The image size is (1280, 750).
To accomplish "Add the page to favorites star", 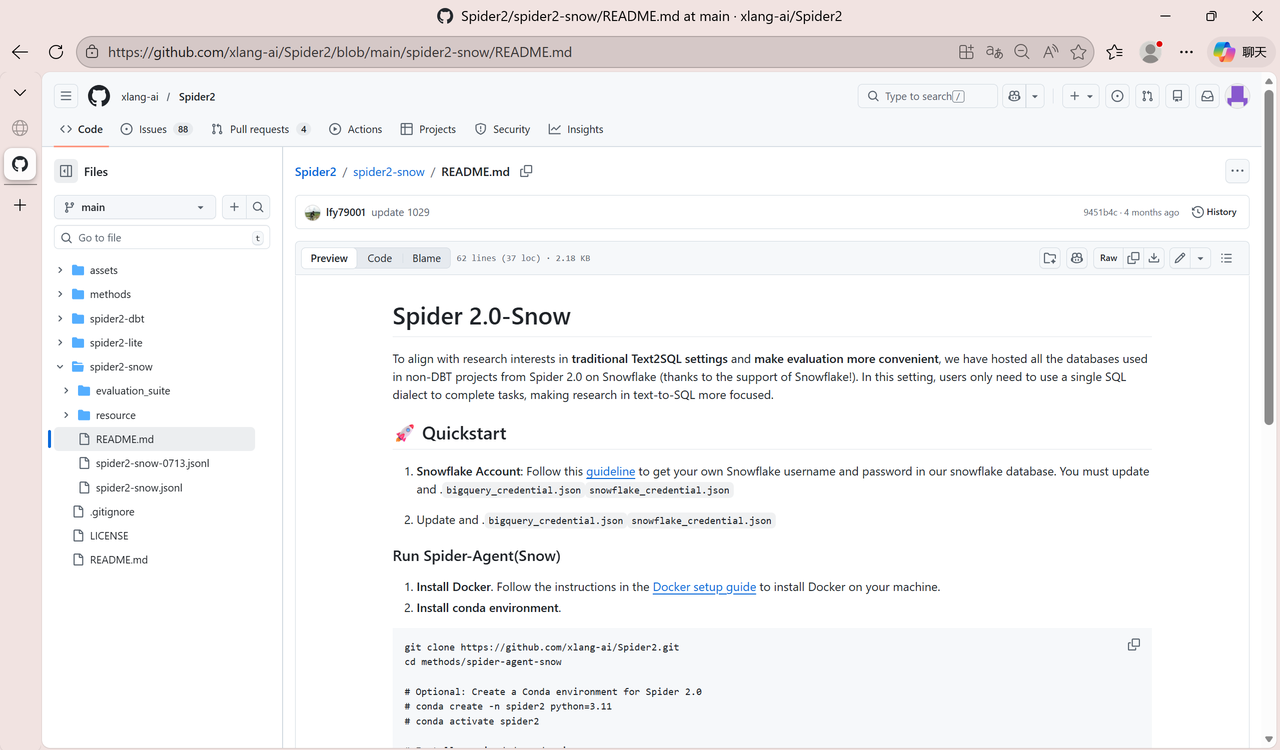I will [1078, 52].
